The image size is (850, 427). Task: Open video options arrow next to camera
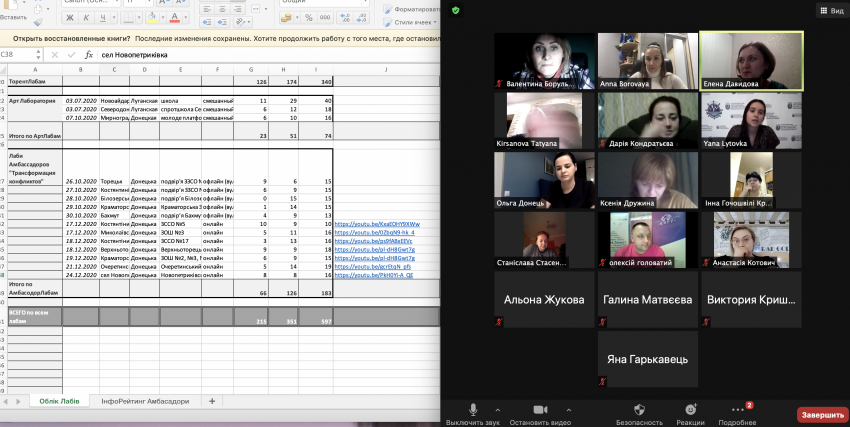click(568, 410)
